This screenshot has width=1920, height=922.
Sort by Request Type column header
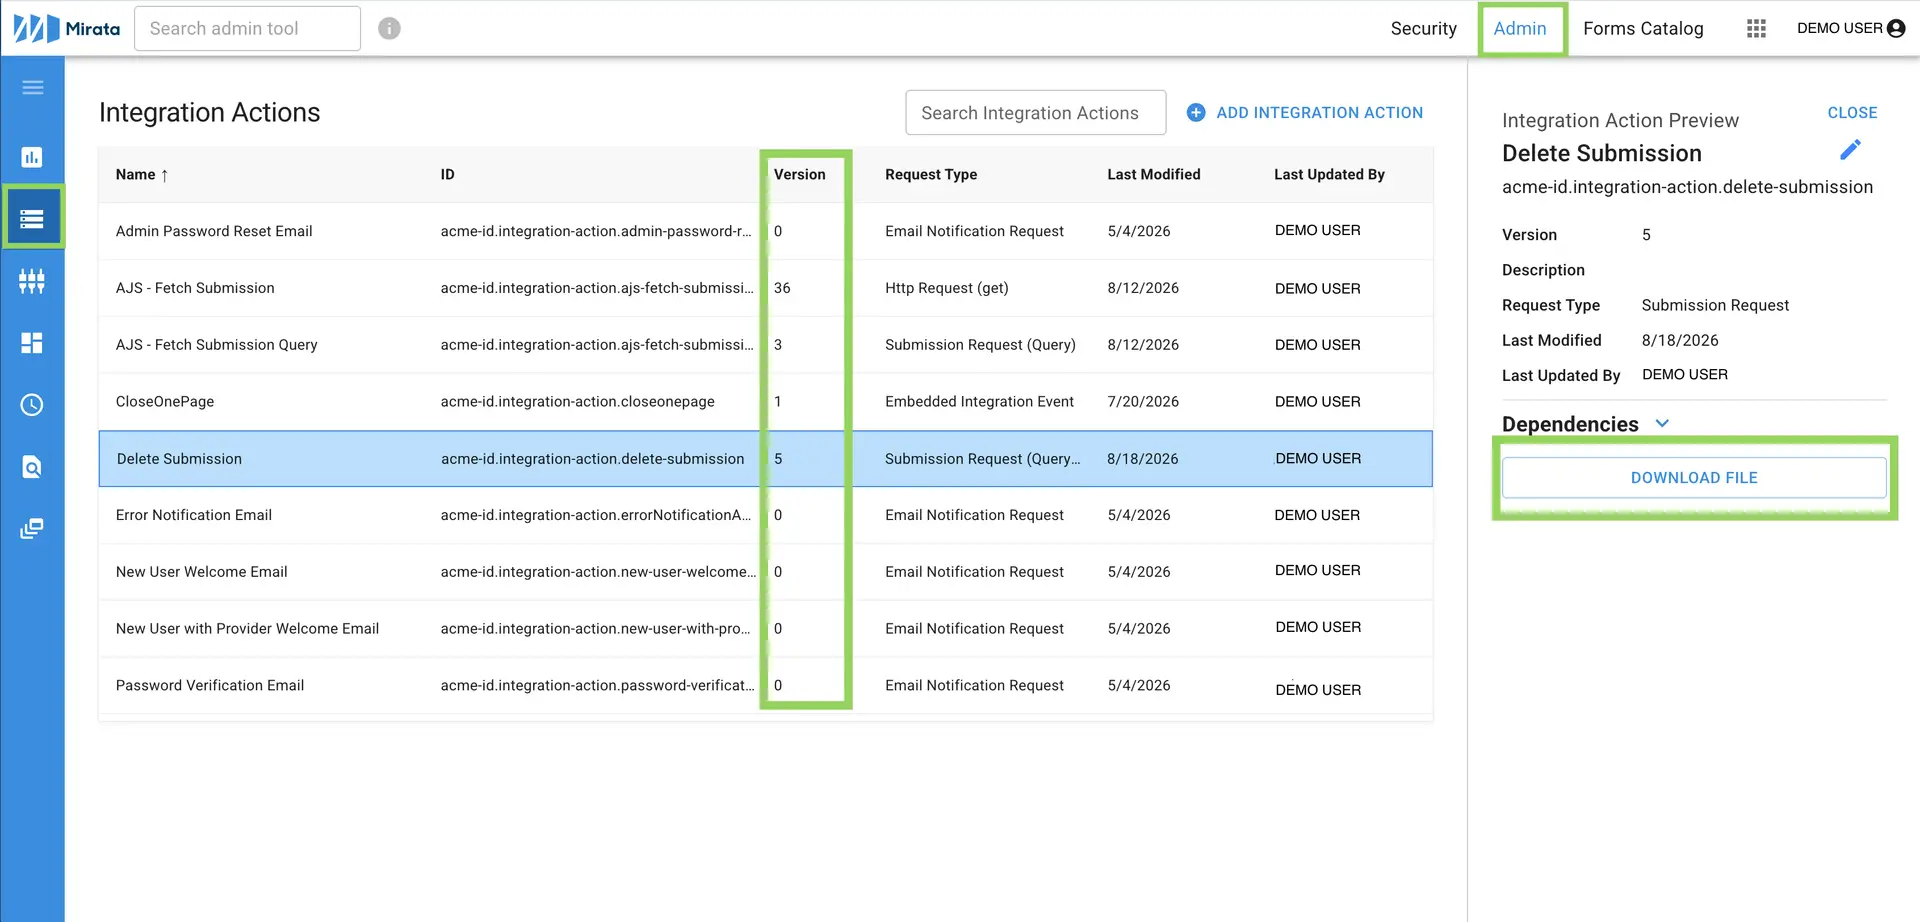931,174
